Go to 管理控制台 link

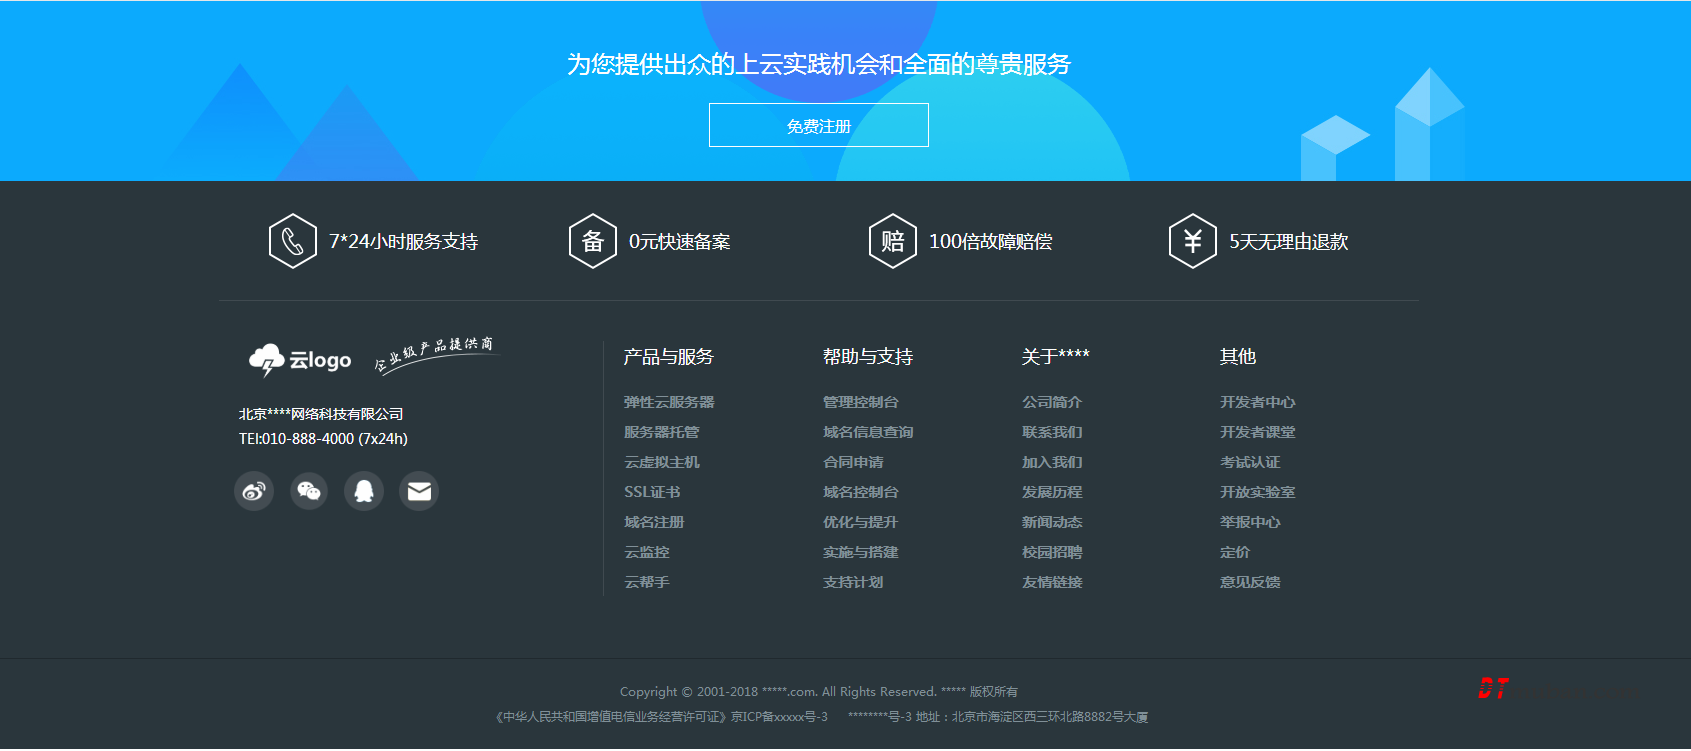coord(860,402)
